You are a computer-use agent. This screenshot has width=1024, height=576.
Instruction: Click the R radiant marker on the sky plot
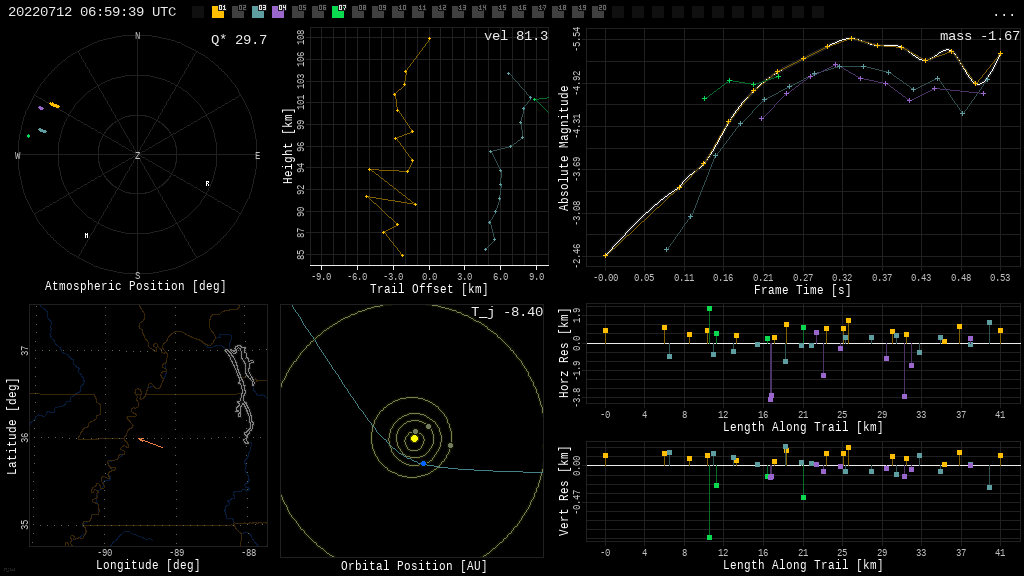[x=208, y=184]
